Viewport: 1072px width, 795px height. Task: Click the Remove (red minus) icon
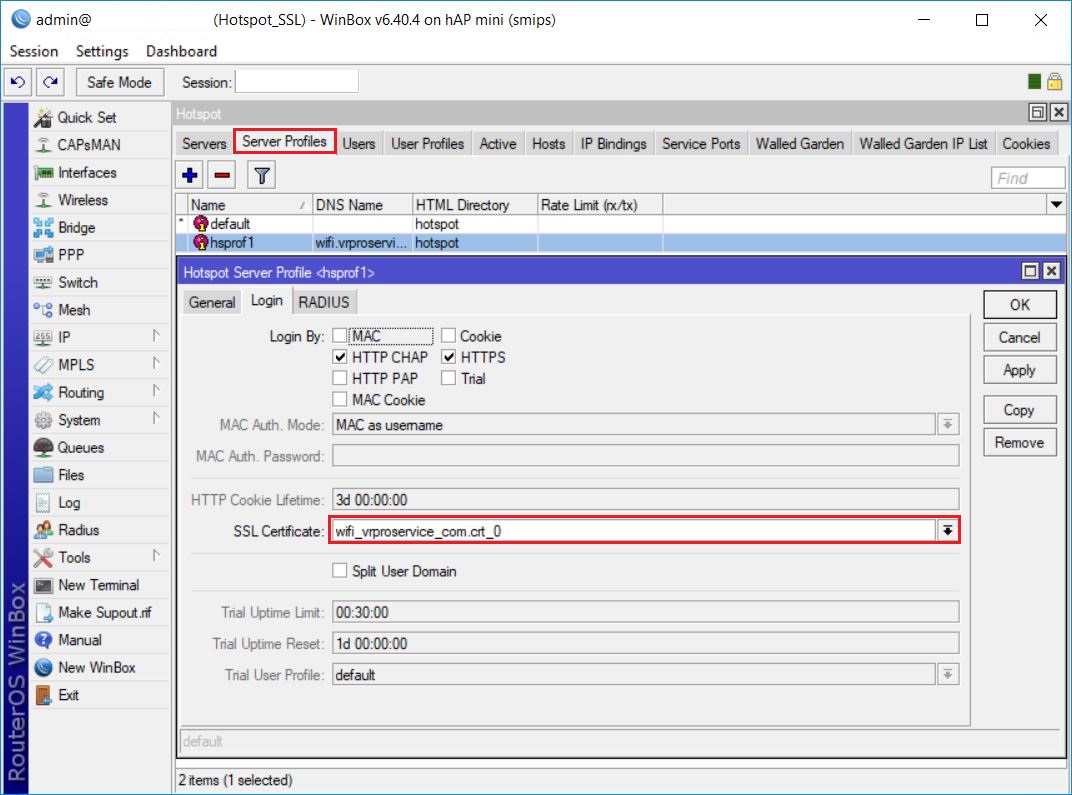(222, 176)
